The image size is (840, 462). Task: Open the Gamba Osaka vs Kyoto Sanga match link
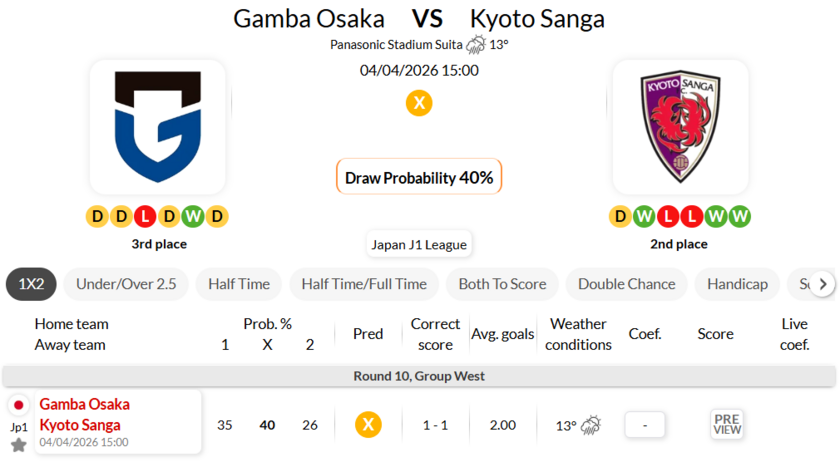click(85, 414)
